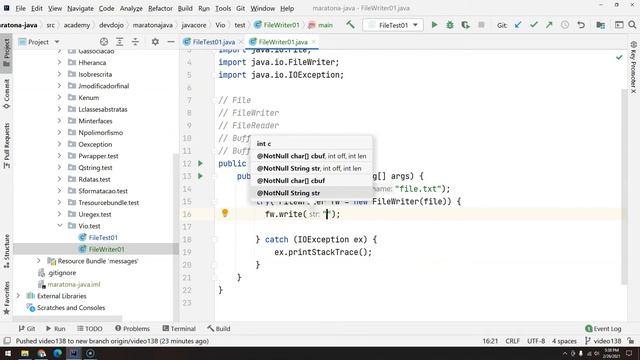The image size is (640, 360).
Task: Open the Refactor menu
Action: (160, 8)
